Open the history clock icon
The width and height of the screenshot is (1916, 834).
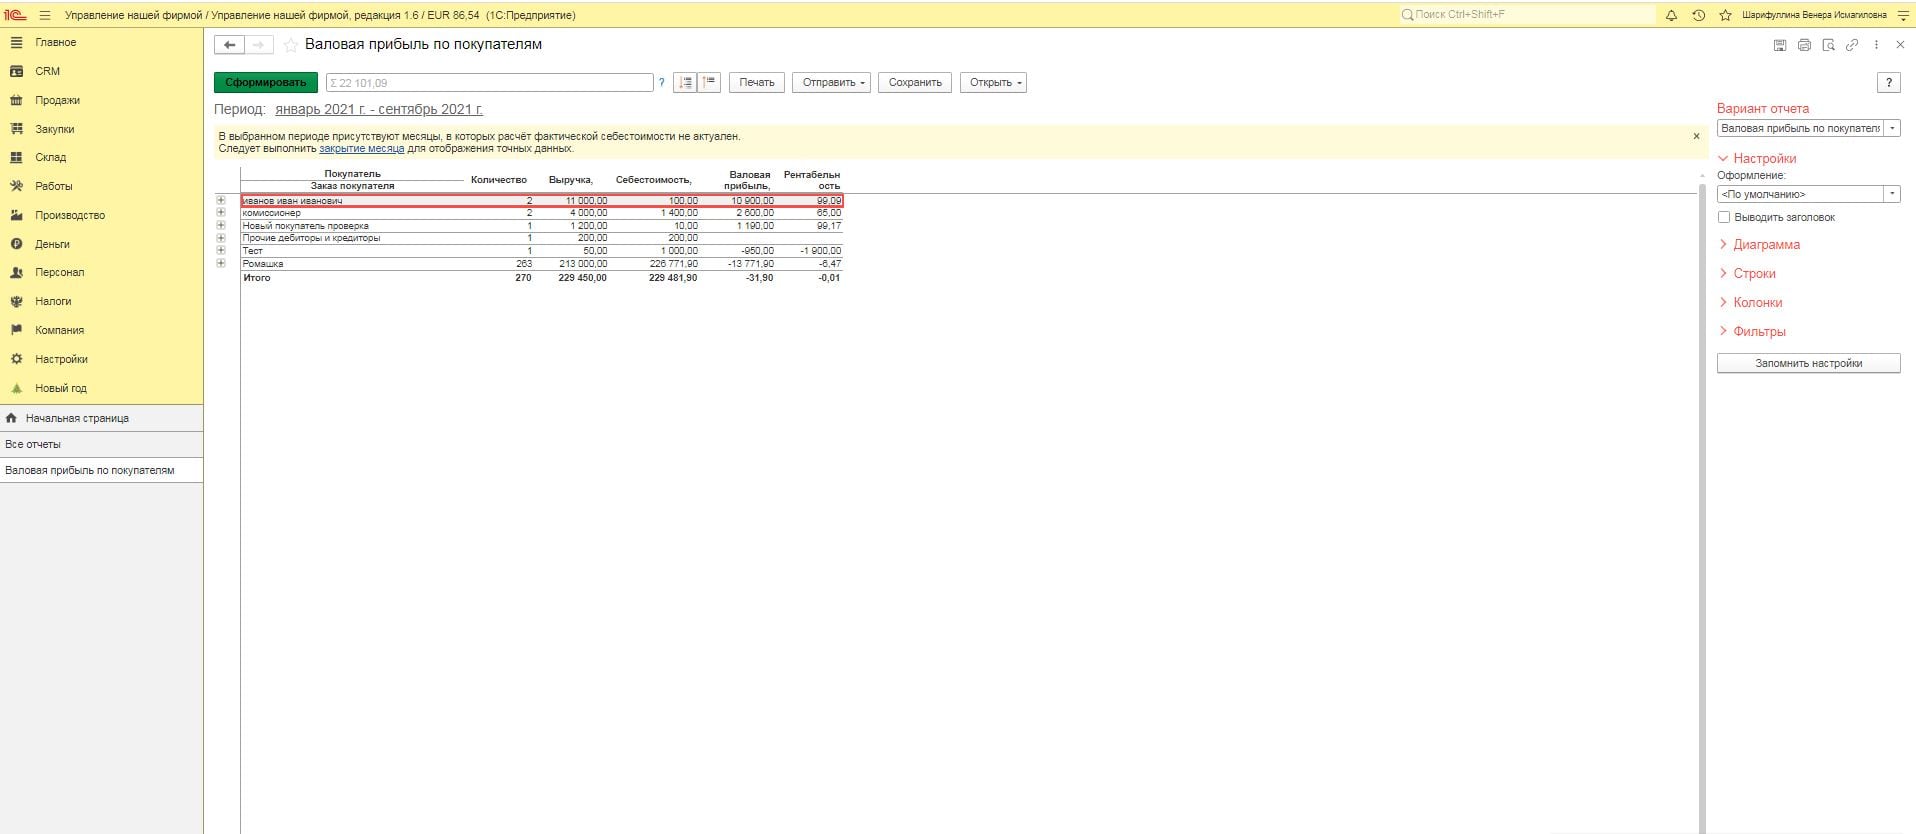(x=1698, y=15)
